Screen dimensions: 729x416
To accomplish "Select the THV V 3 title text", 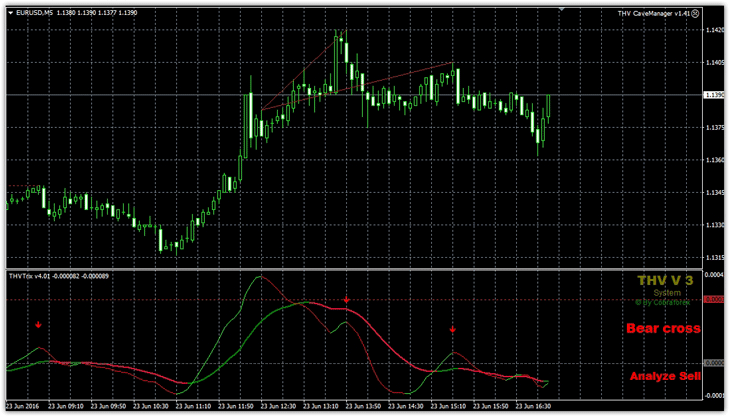I will [666, 281].
